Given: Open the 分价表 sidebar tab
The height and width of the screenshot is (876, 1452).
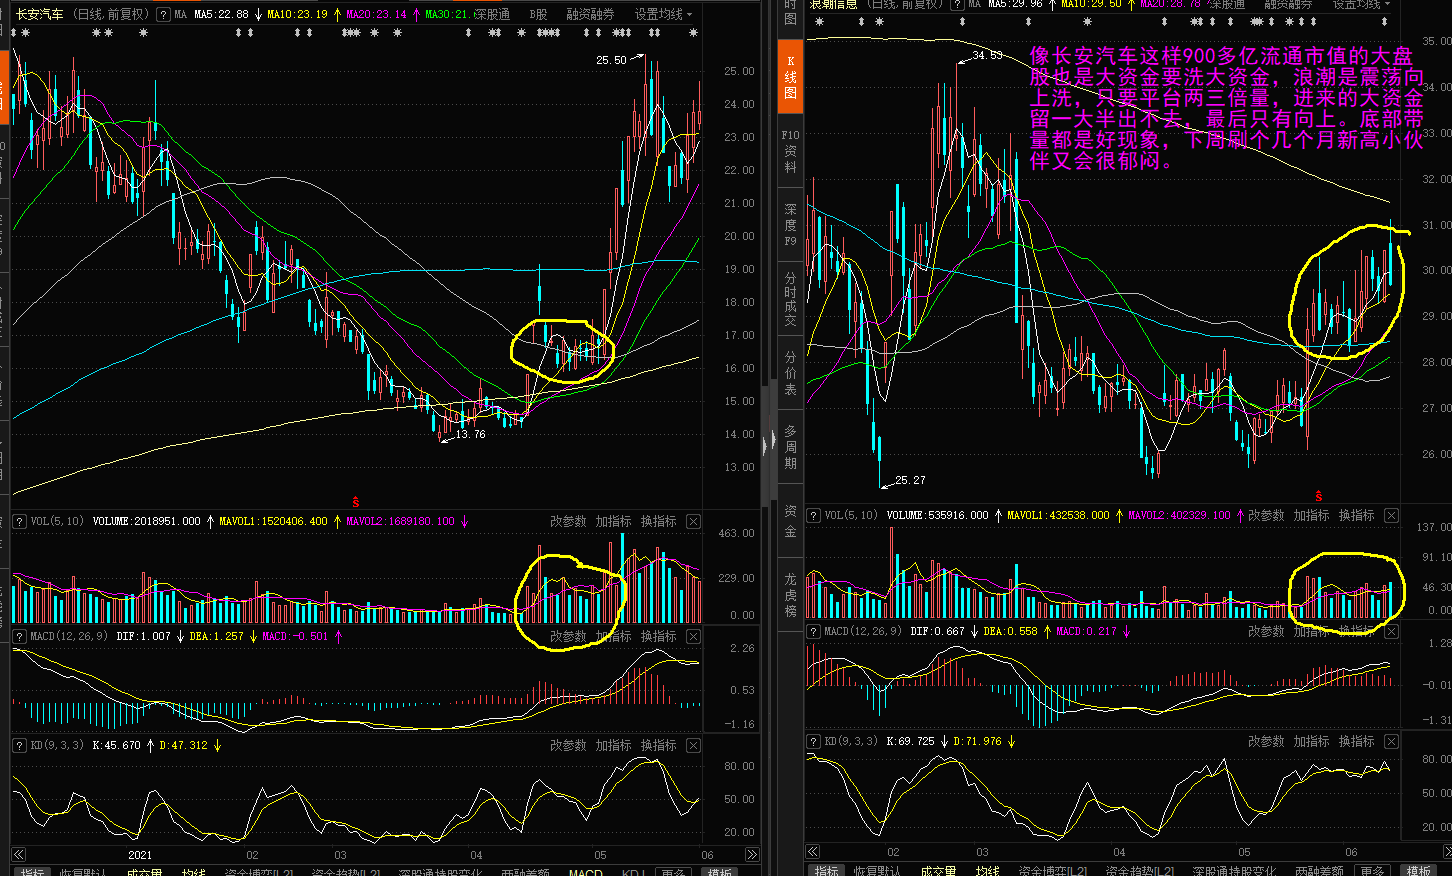Looking at the screenshot, I should tap(790, 373).
